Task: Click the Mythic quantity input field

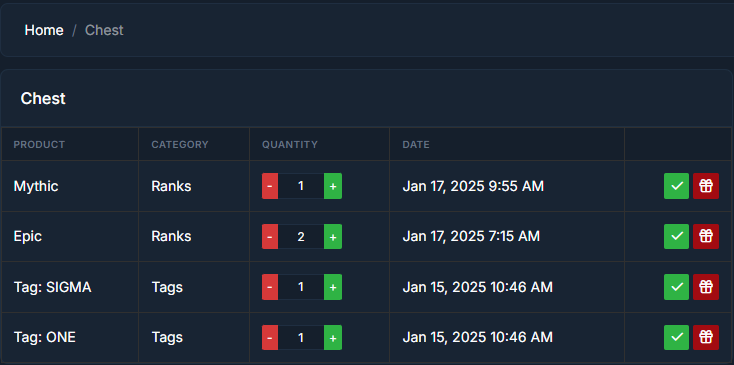Action: [301, 186]
